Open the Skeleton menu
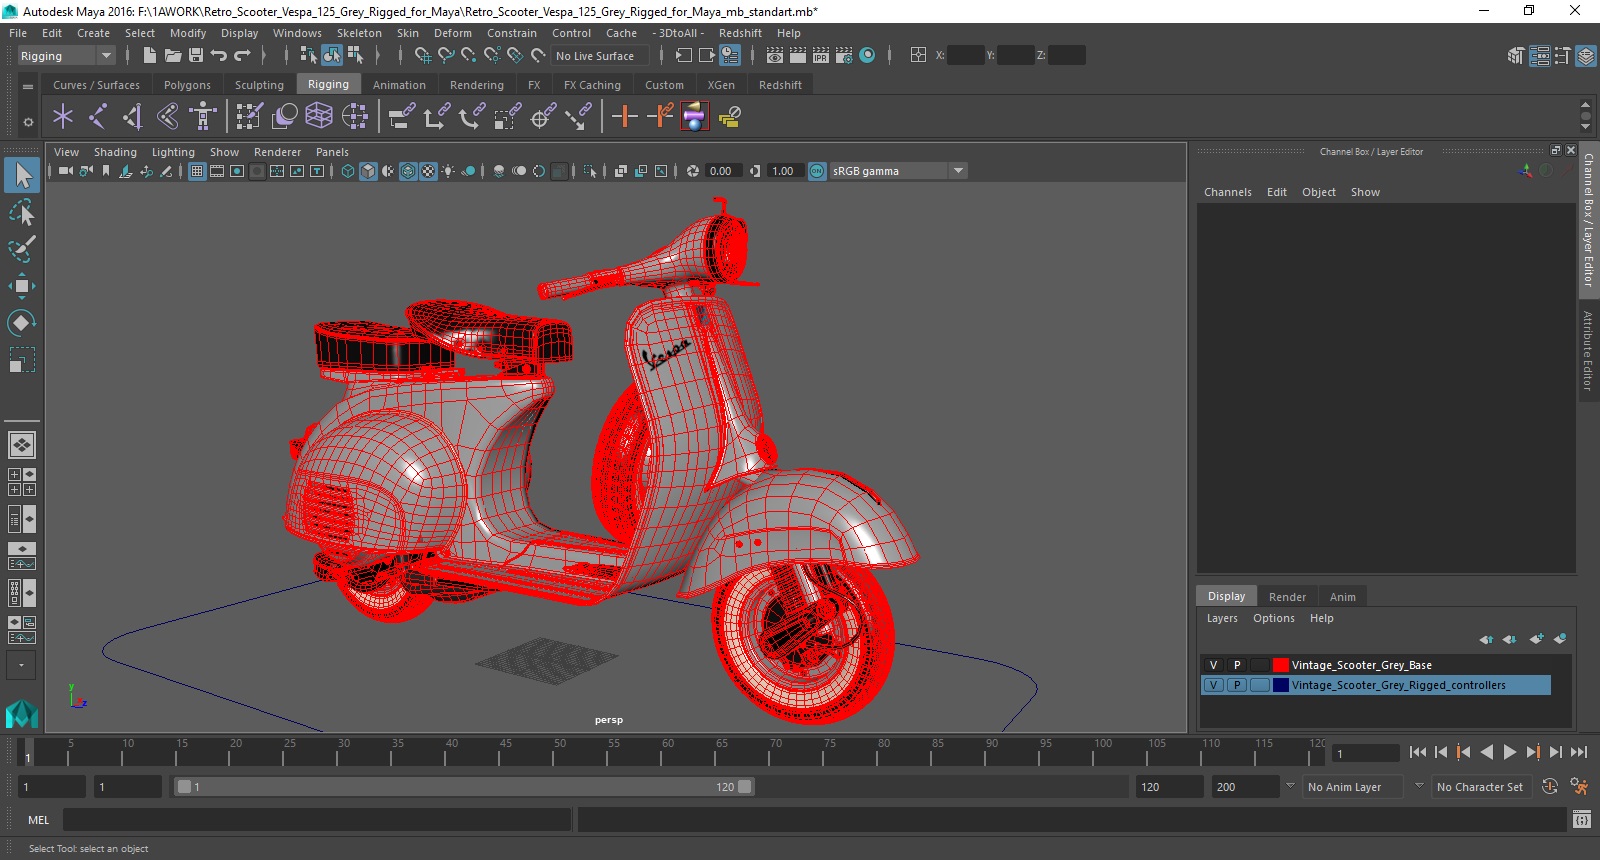This screenshot has width=1600, height=860. click(359, 33)
